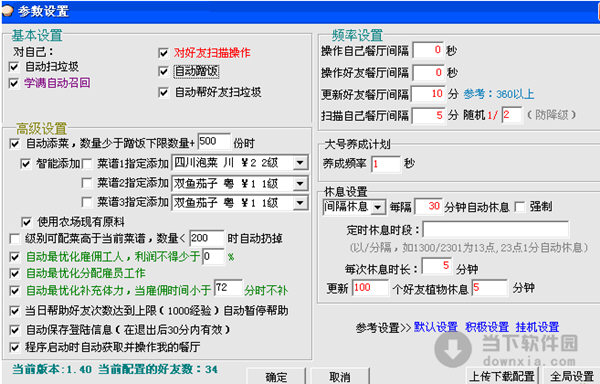The width and height of the screenshot is (600, 384).
Task: Open 菜谱3 recipe dropdown
Action: [300, 203]
